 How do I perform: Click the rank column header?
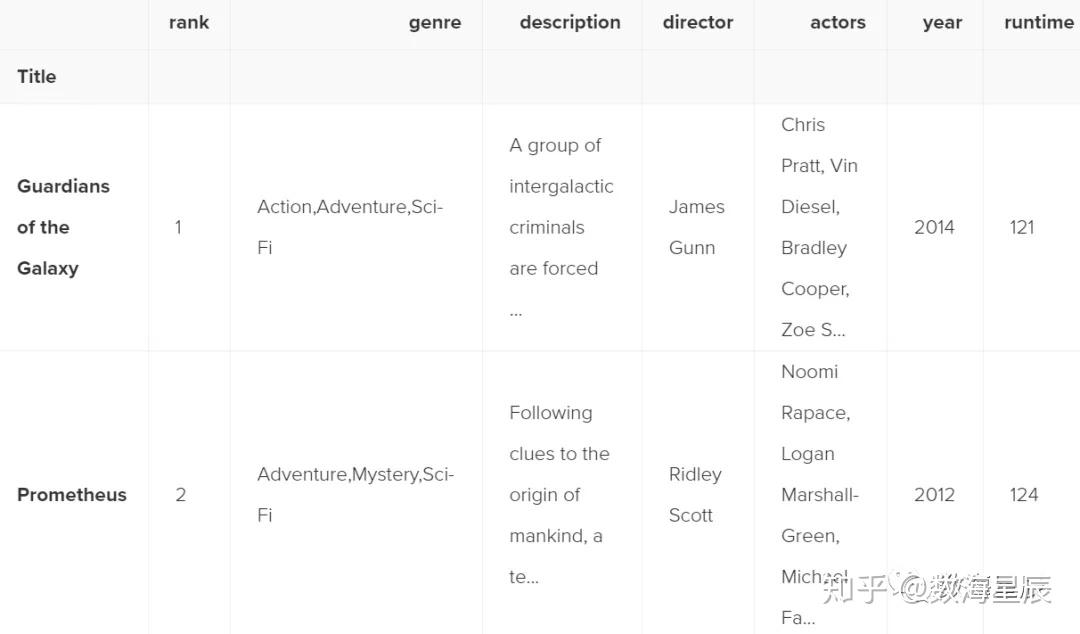[x=189, y=23]
